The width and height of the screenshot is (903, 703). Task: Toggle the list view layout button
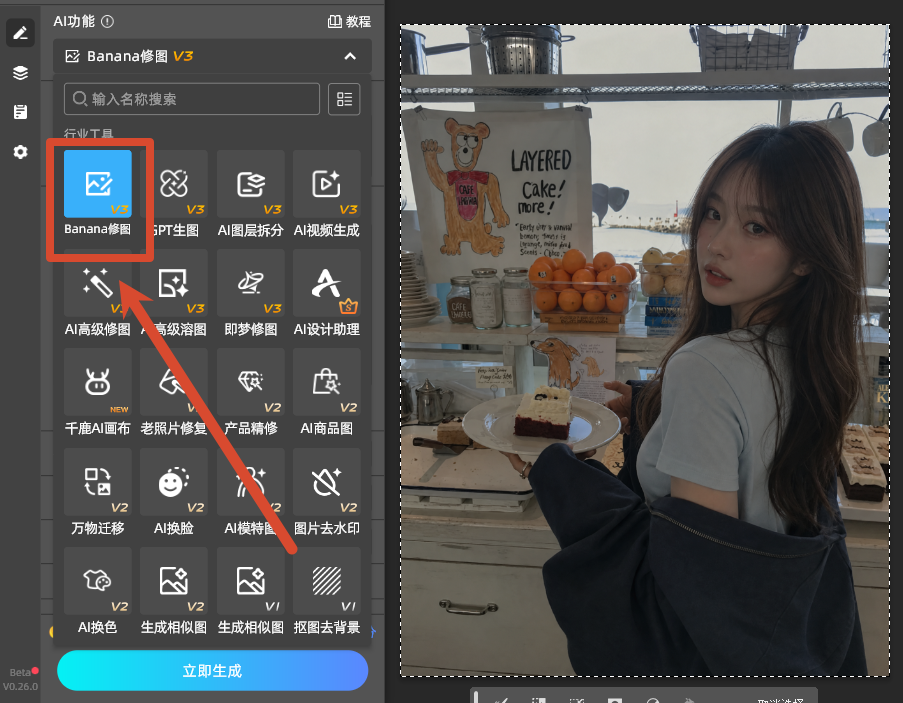click(x=344, y=99)
